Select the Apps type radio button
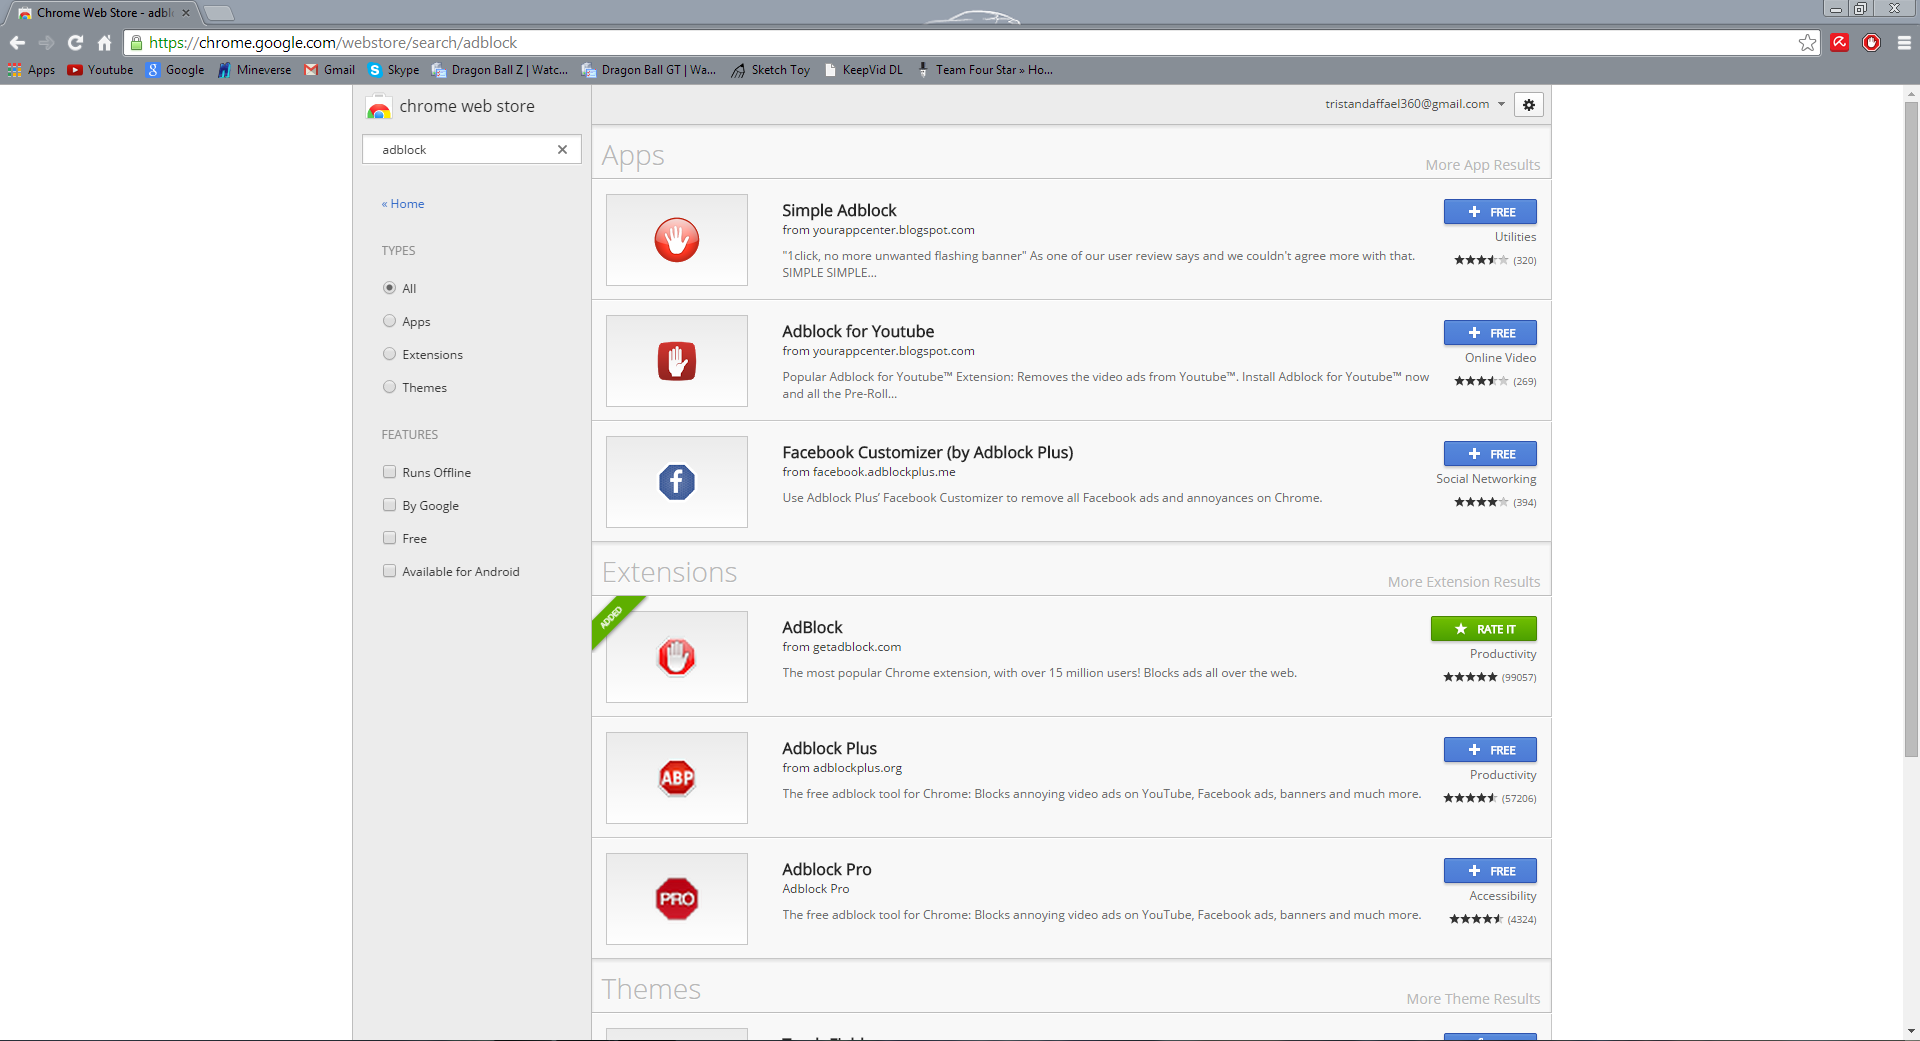This screenshot has height=1041, width=1920. [x=389, y=321]
